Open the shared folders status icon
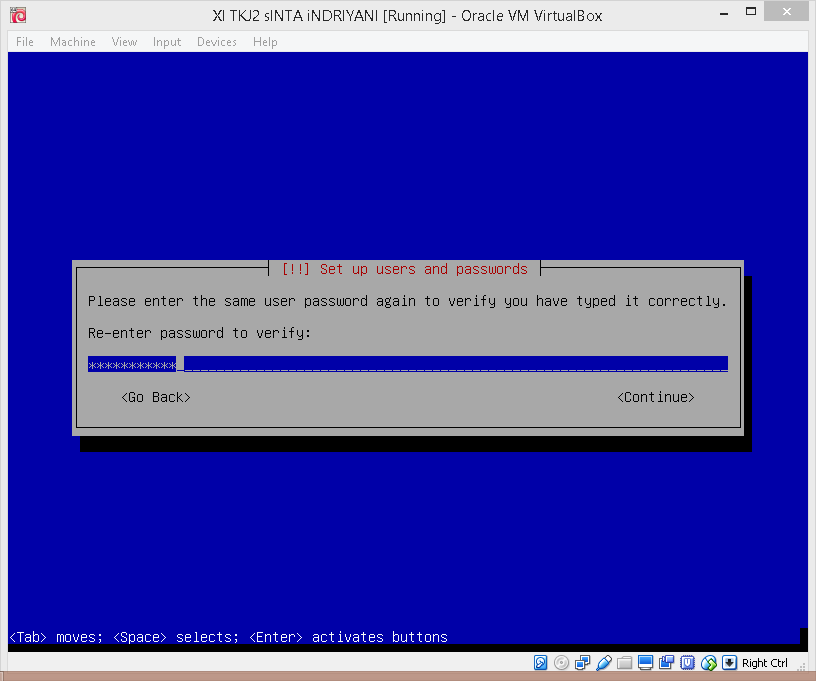 (624, 663)
